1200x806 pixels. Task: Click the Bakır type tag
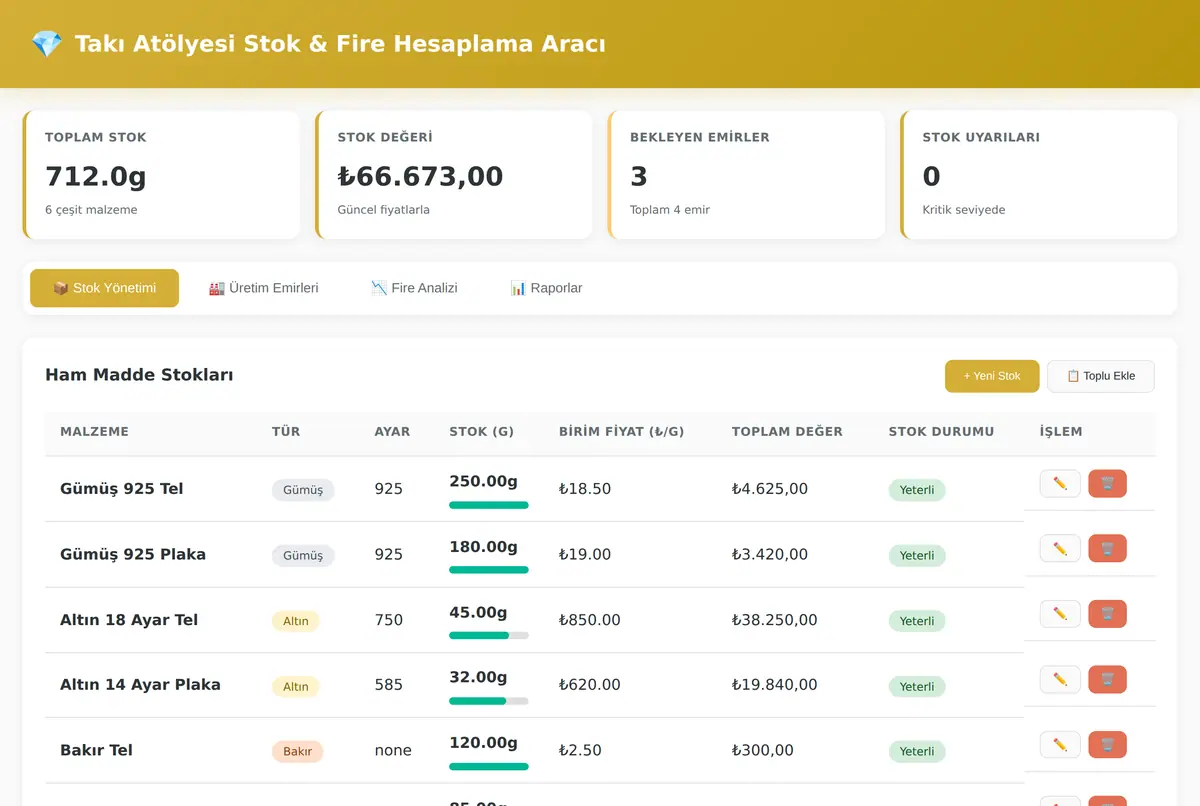[298, 752]
